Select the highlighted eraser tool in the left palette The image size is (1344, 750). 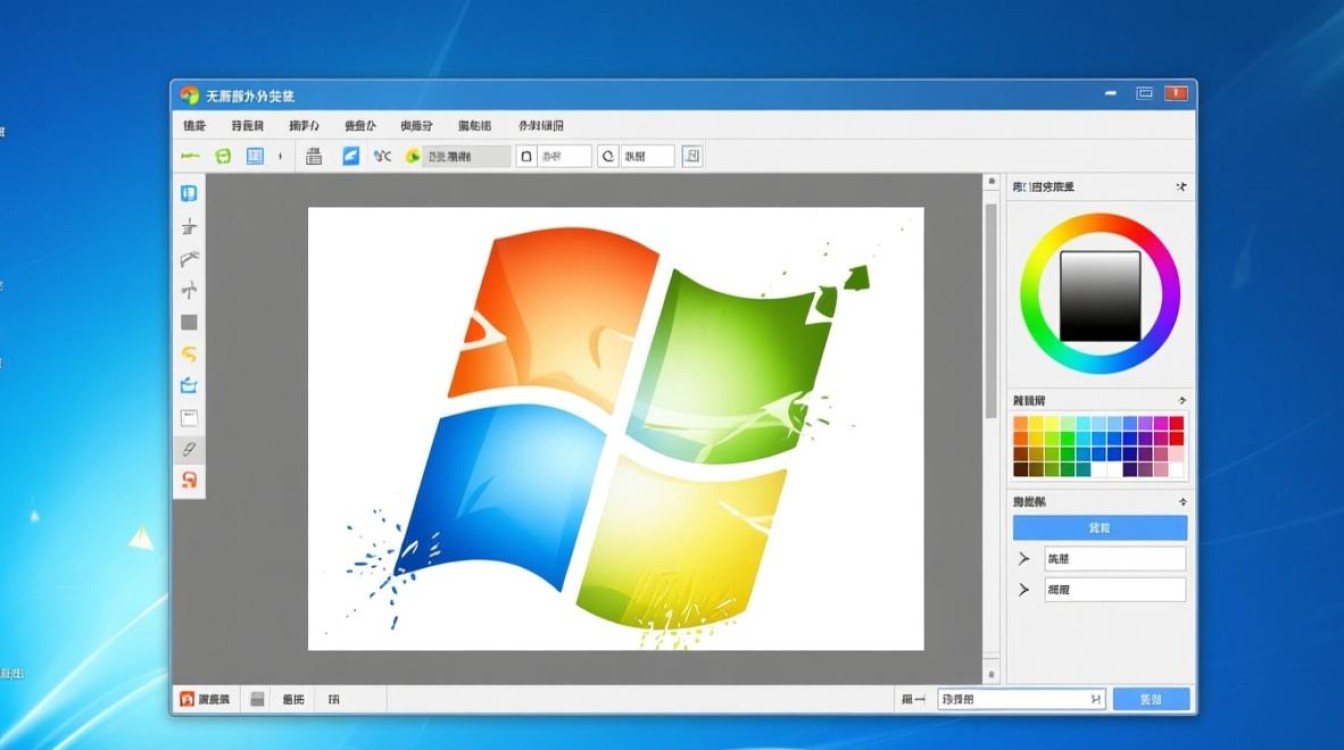pos(189,450)
